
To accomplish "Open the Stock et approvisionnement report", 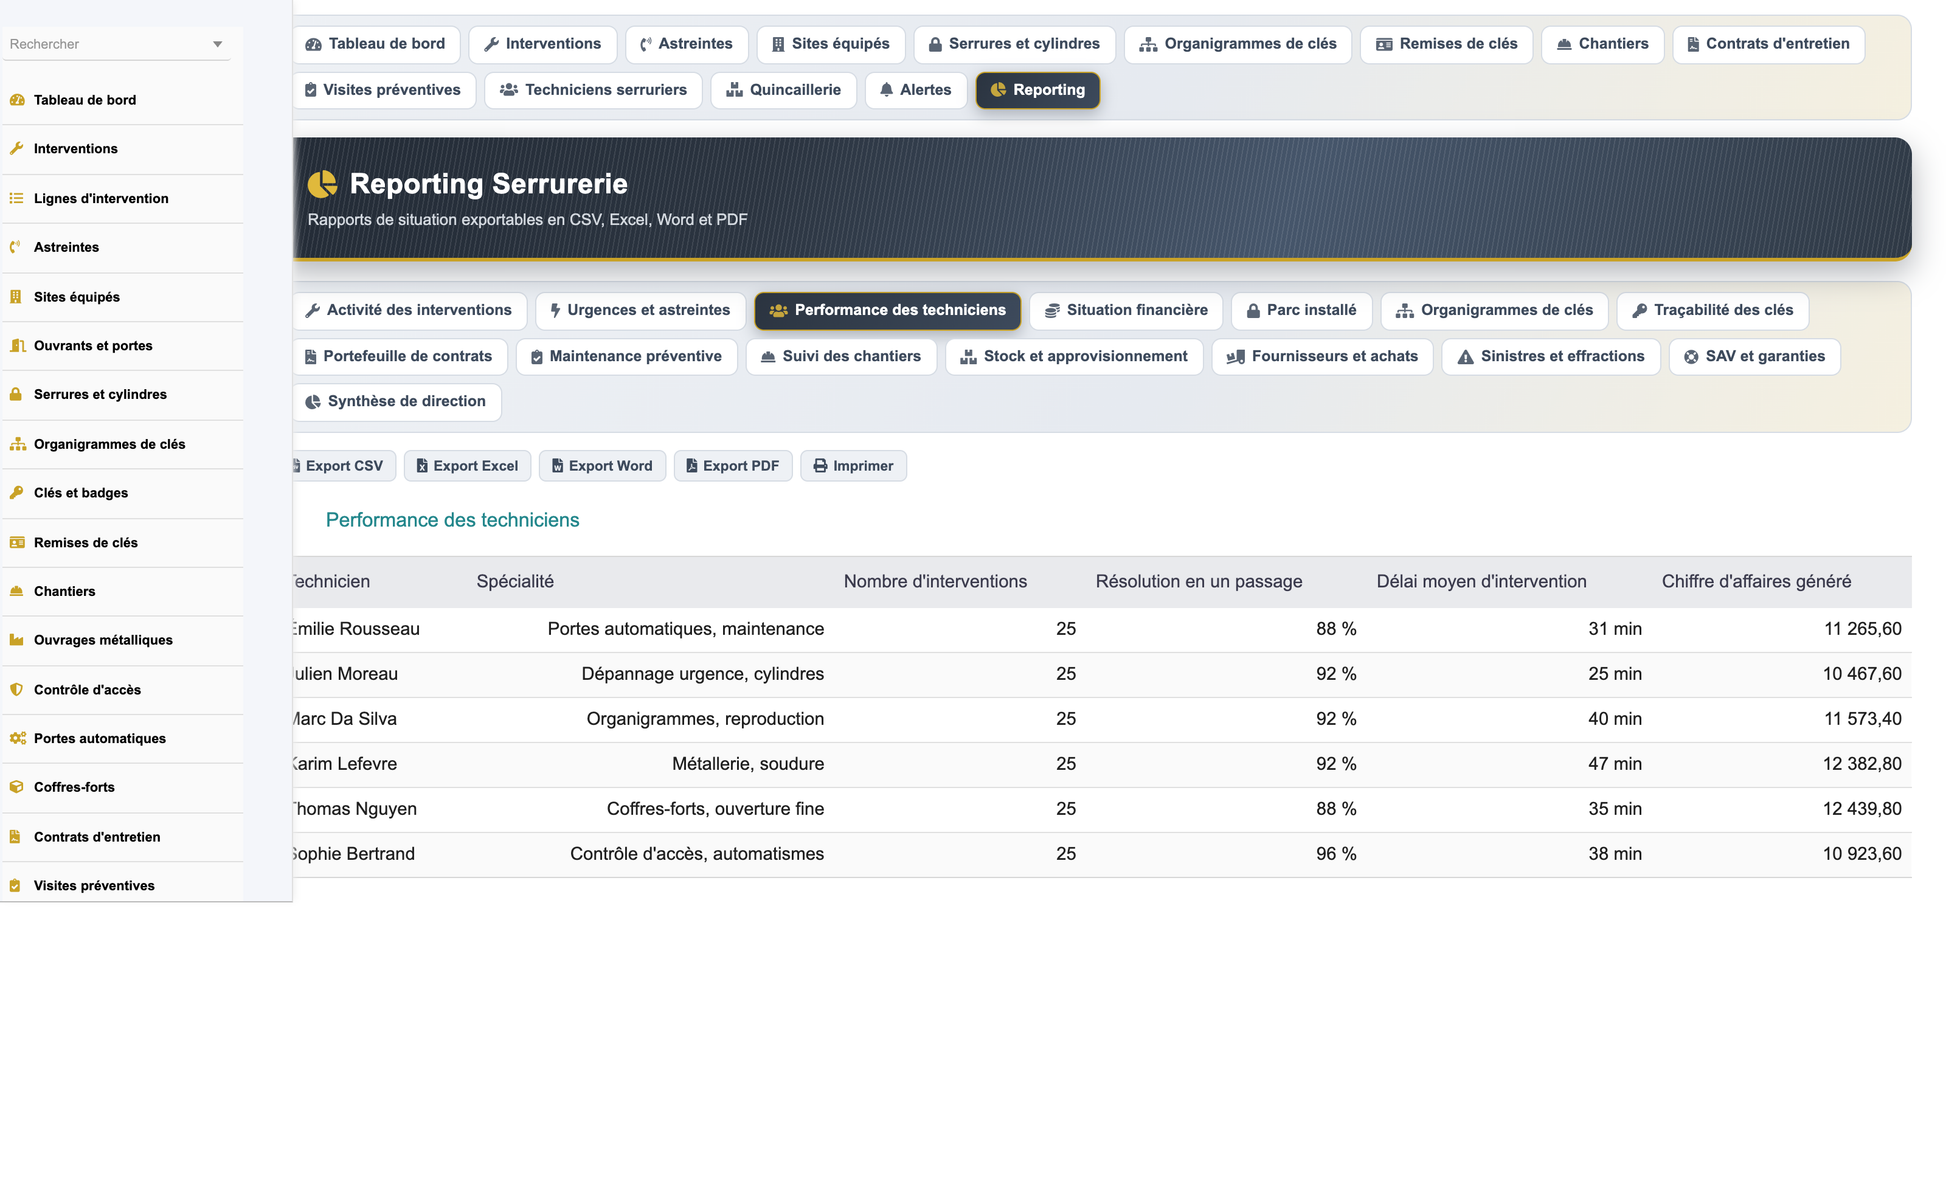I will tap(1074, 357).
